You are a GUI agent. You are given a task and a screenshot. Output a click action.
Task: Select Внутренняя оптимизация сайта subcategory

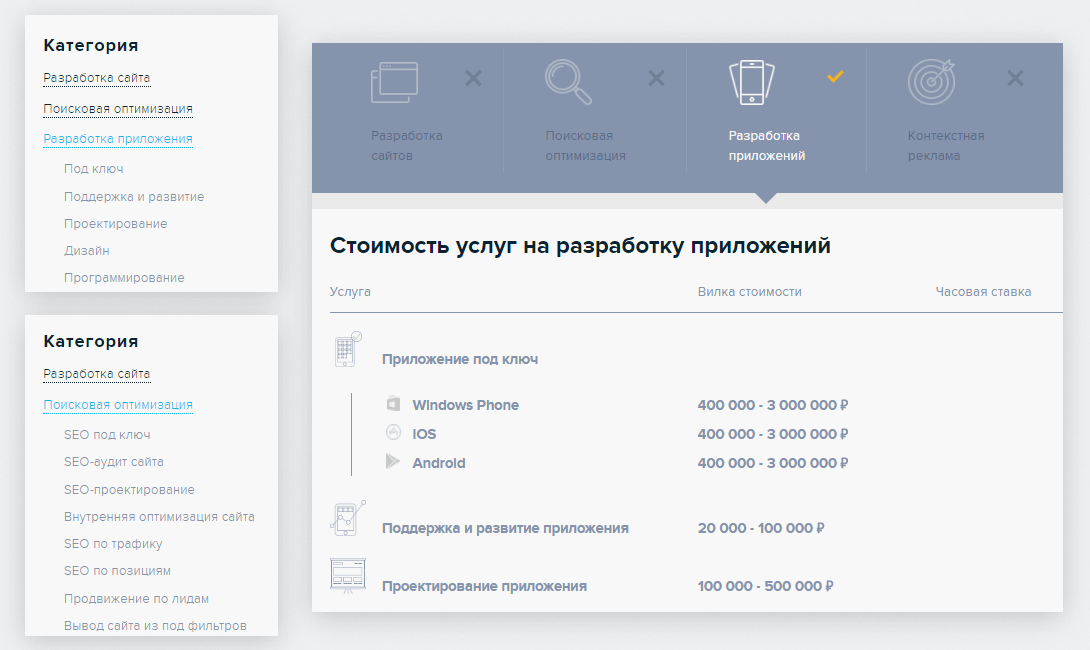point(159,517)
